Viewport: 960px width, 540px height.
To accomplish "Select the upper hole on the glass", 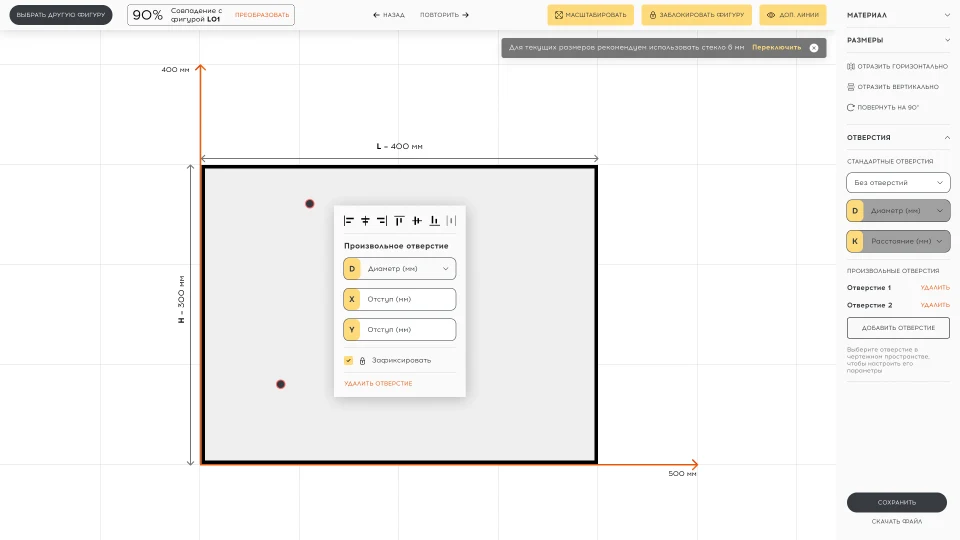I will (310, 204).
